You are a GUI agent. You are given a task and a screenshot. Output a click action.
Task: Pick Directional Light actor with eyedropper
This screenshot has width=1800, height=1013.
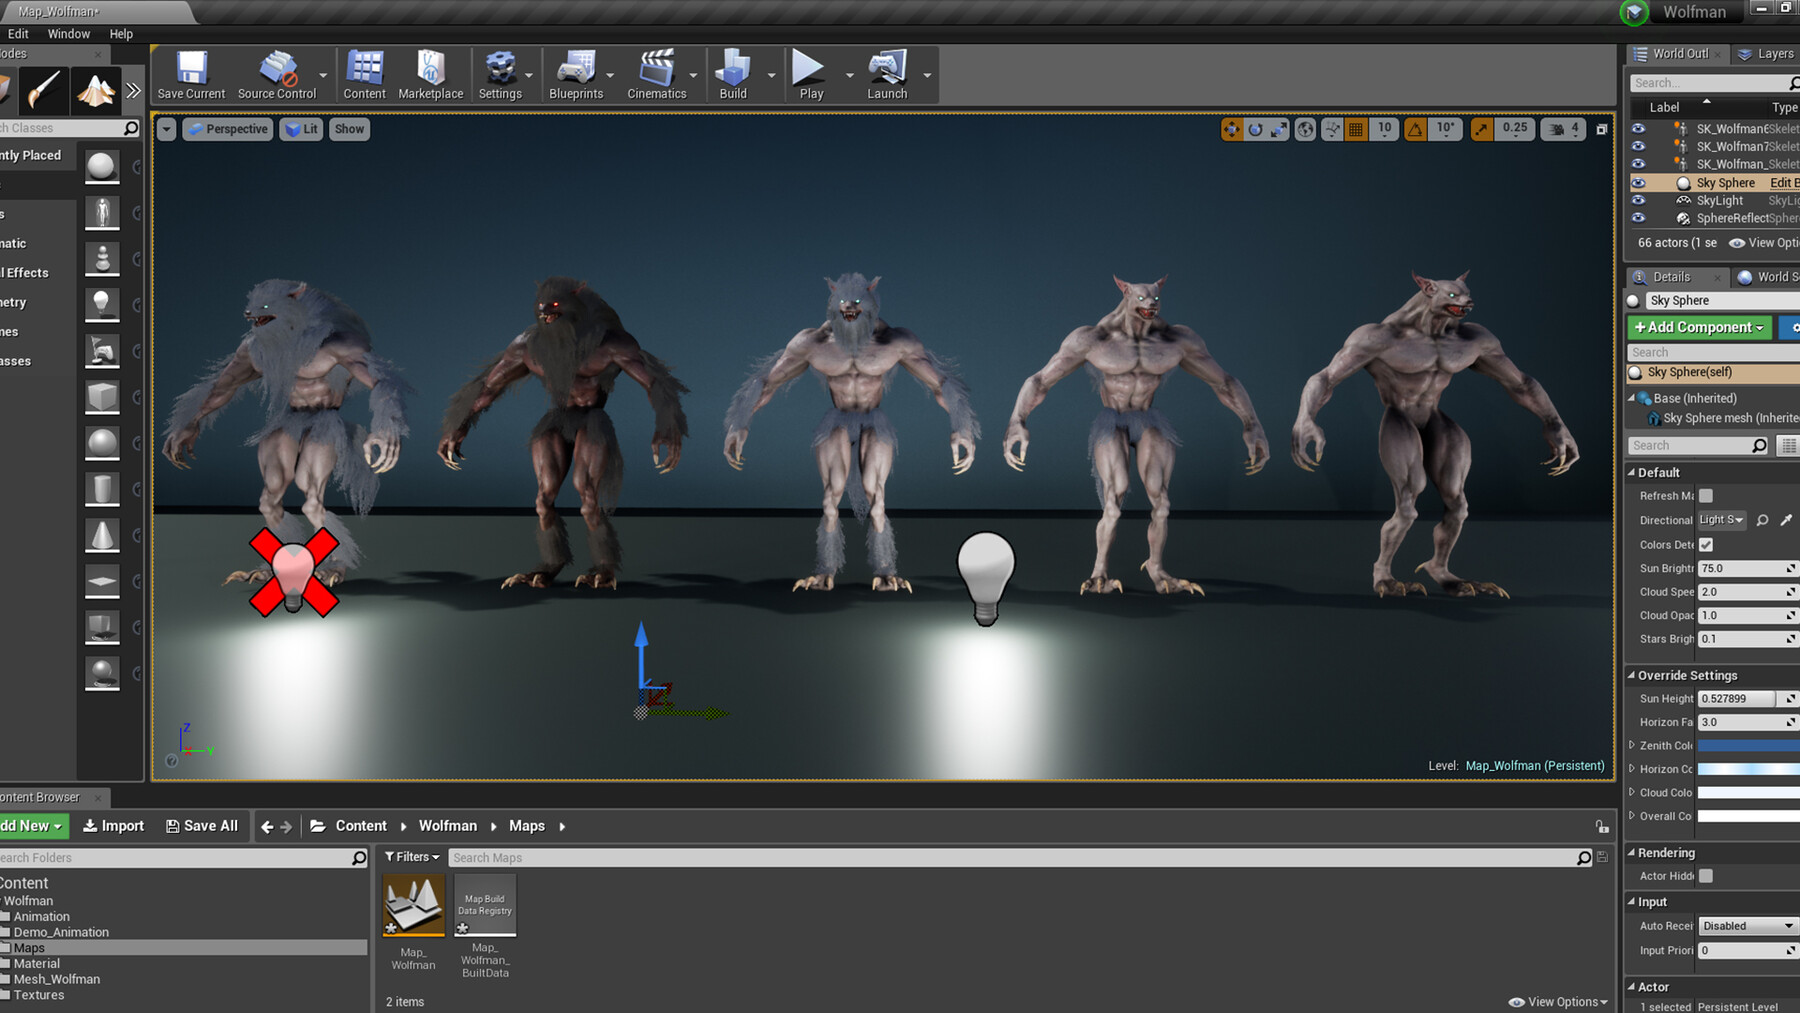pos(1786,520)
